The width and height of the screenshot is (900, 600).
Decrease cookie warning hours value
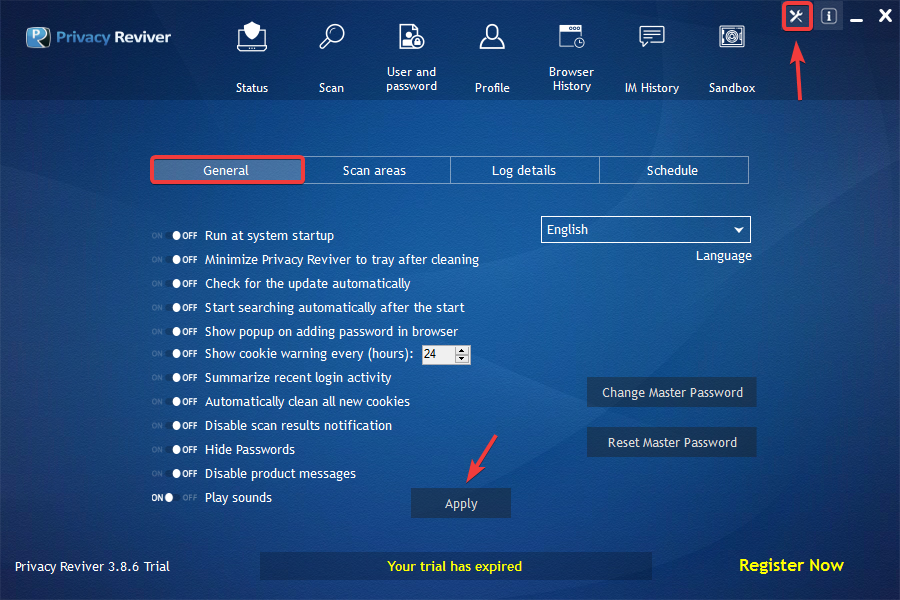point(461,359)
